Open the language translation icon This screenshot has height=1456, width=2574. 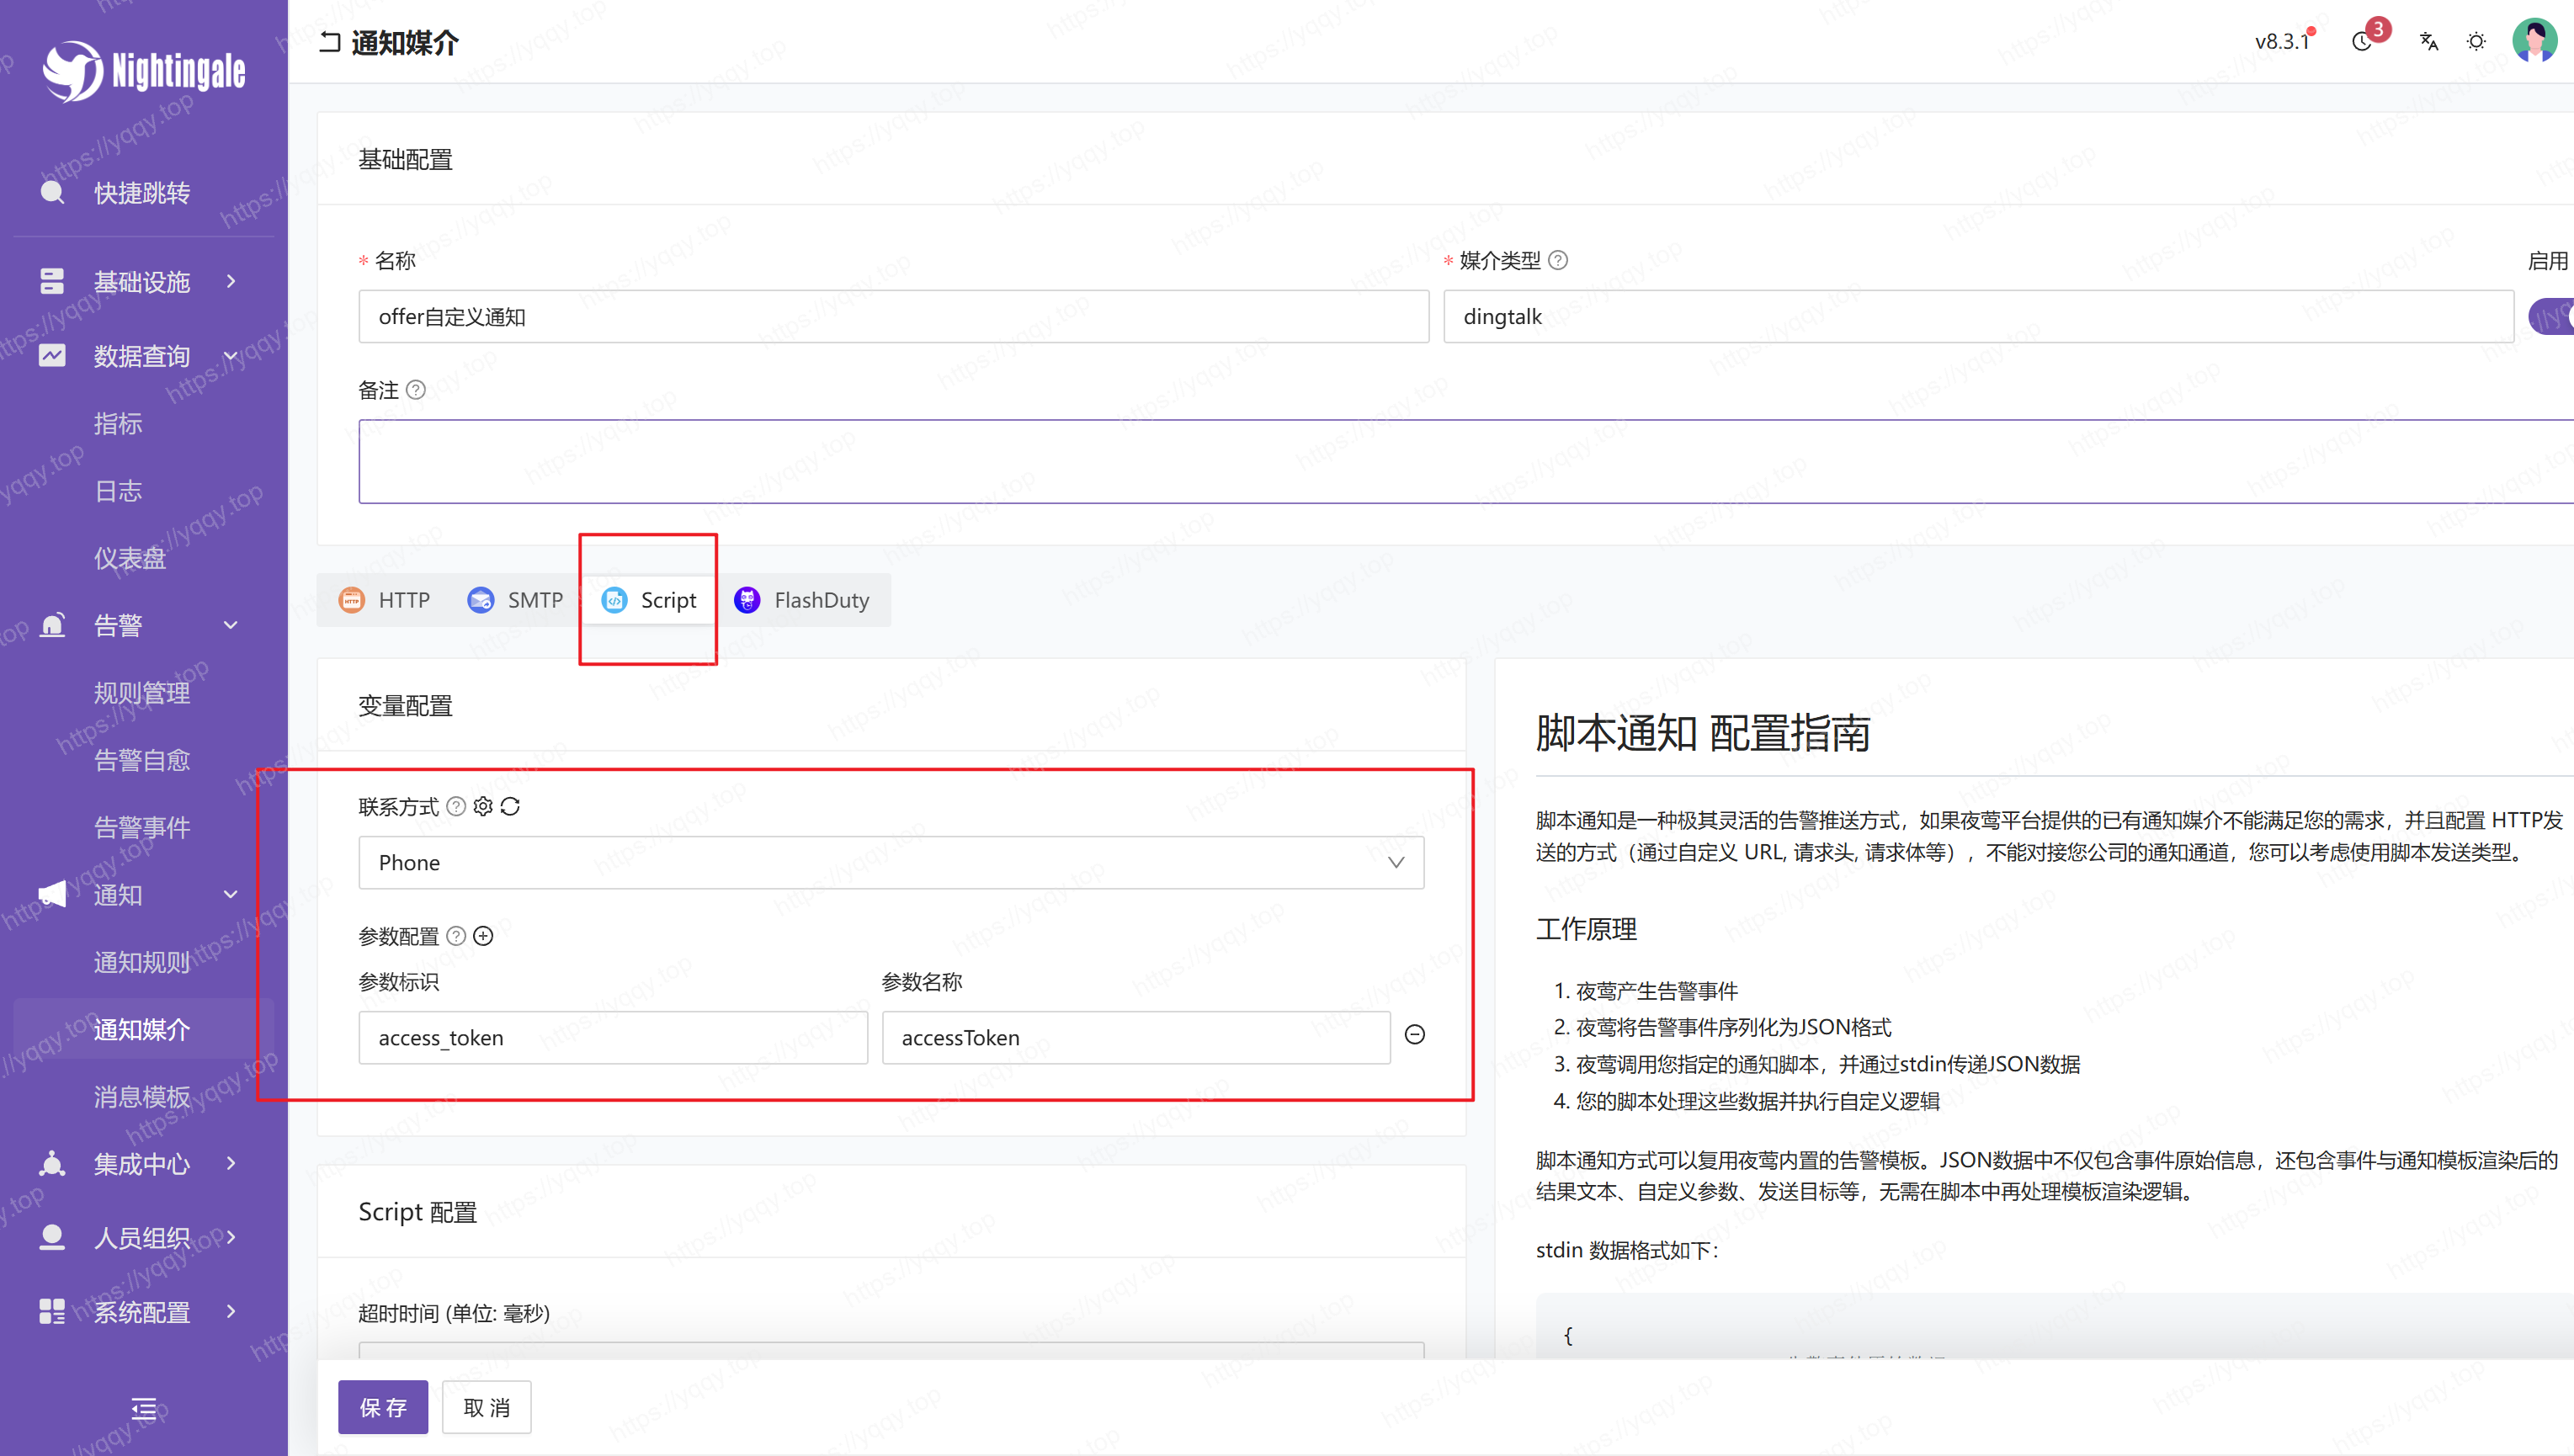click(x=2429, y=42)
